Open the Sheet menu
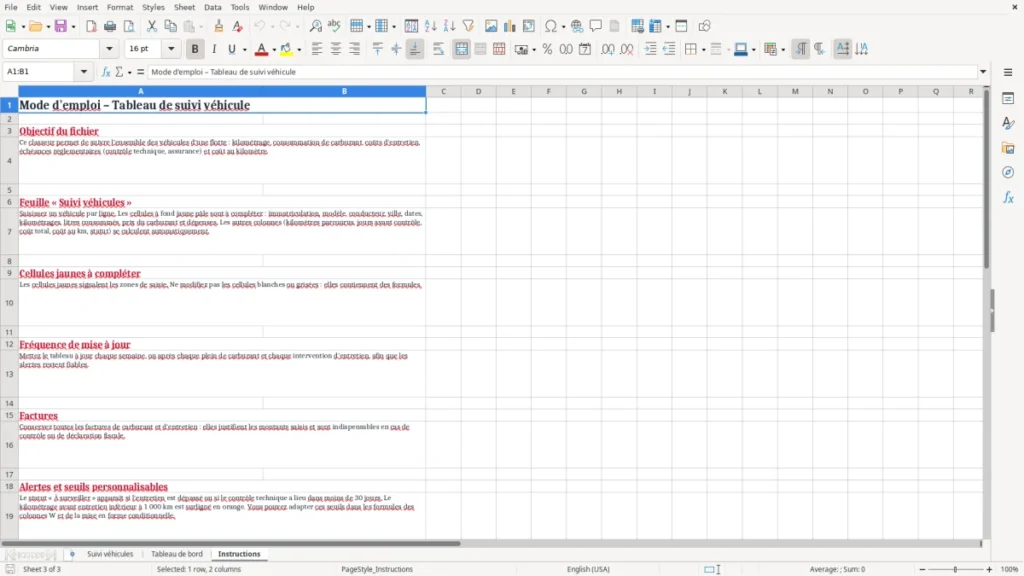Screen dimensions: 1024x576 tap(184, 7)
